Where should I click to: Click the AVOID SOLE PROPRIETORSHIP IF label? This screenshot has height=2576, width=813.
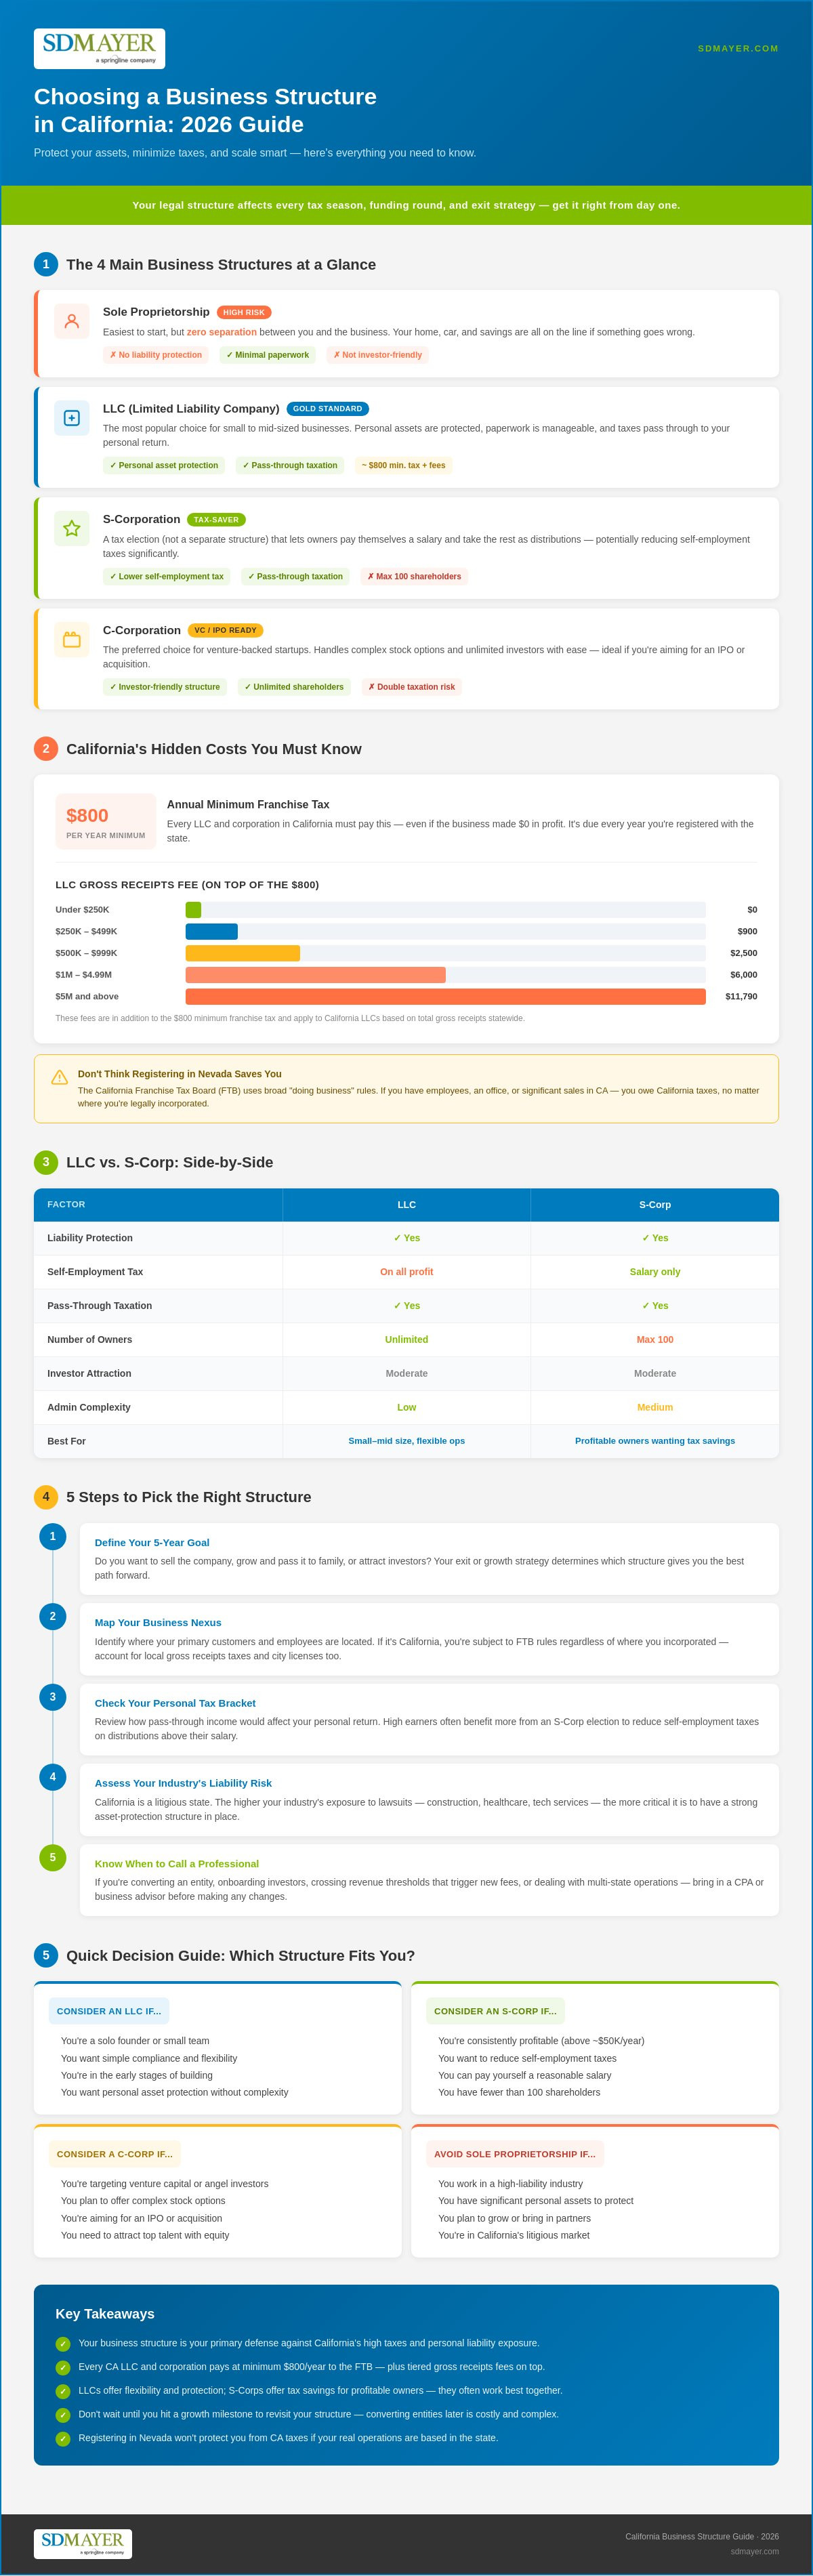515,2153
